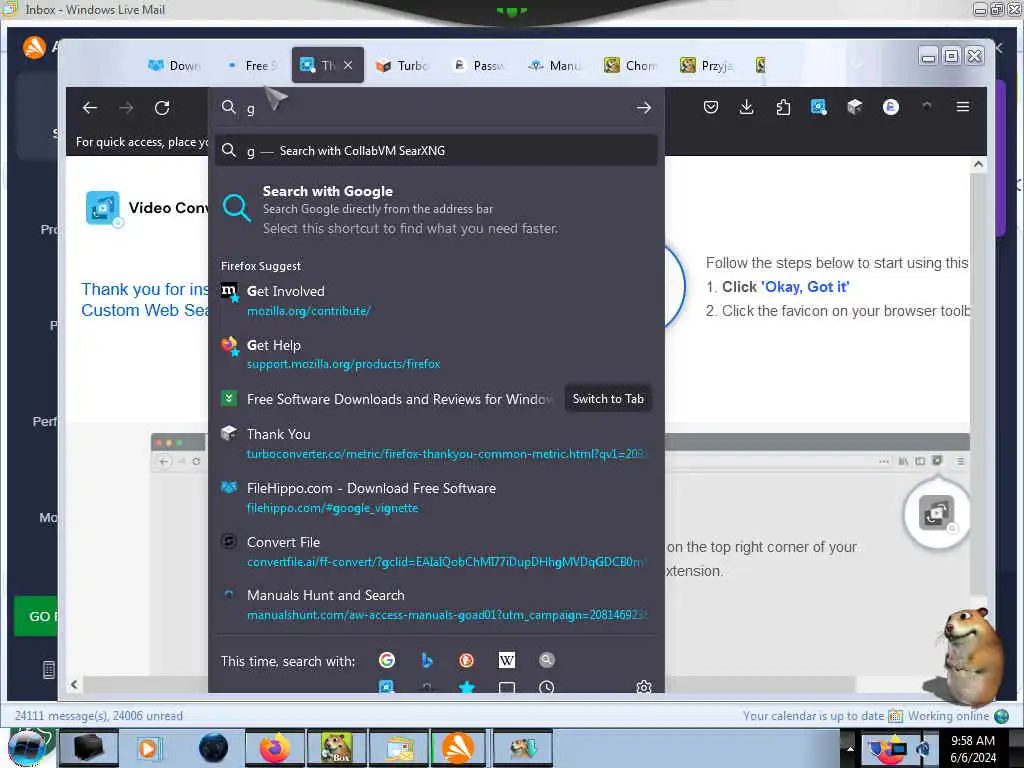The image size is (1024, 768).
Task: Click the floating converter icon on the page
Action: point(936,513)
